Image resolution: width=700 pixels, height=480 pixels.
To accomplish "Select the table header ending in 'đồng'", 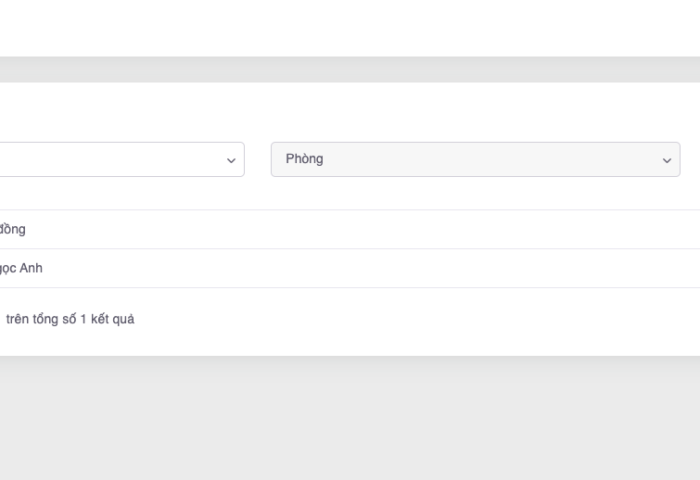I will (x=13, y=229).
